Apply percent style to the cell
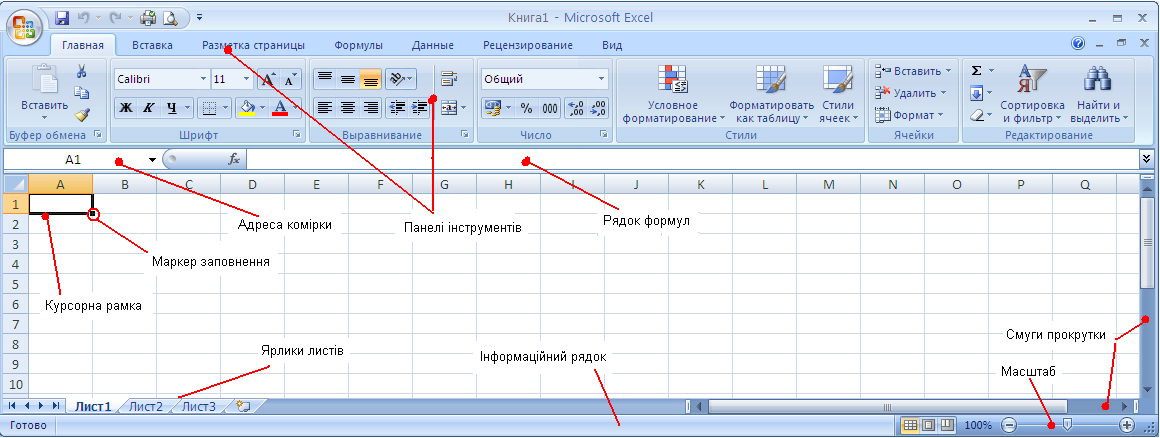The width and height of the screenshot is (1160, 438). pyautogui.click(x=526, y=108)
